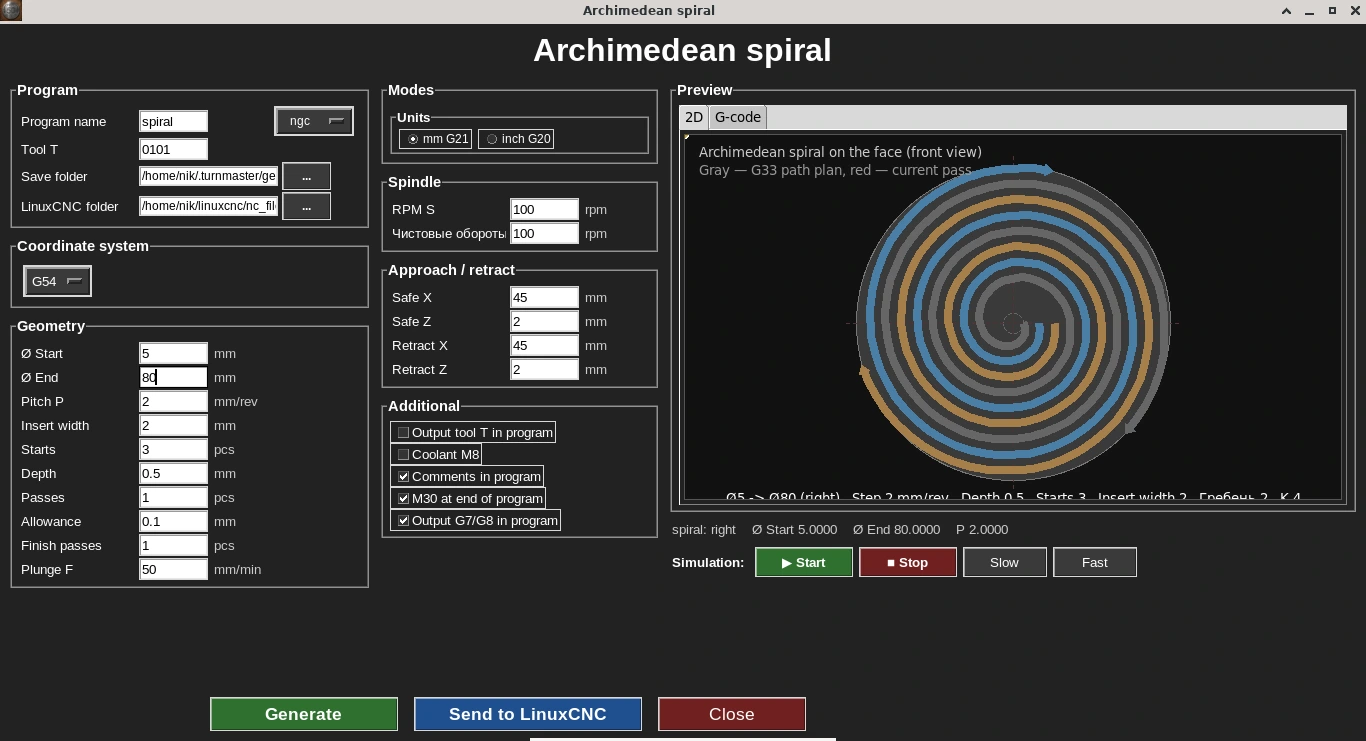Edit the Retract Z field
Viewport: 1366px width, 741px height.
[544, 369]
